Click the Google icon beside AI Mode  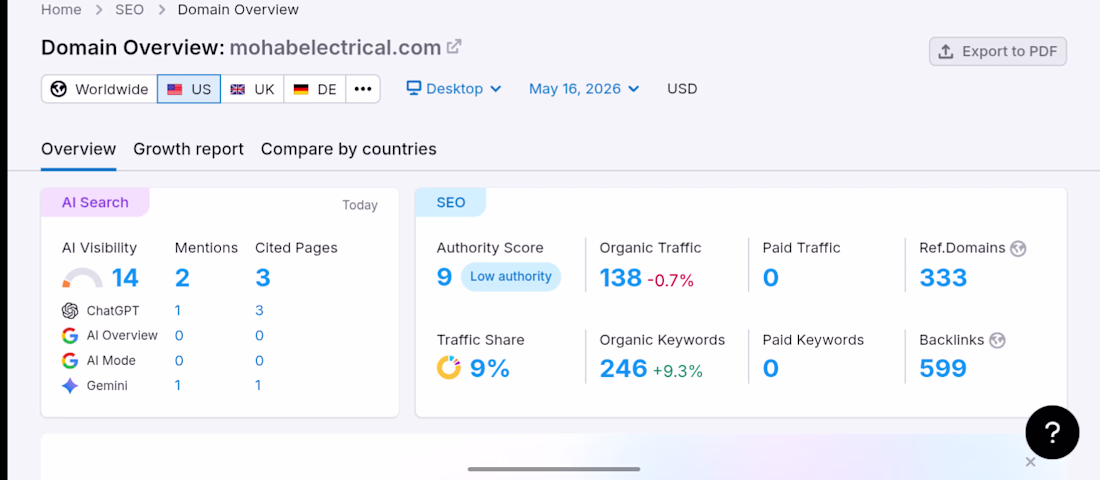coord(69,361)
